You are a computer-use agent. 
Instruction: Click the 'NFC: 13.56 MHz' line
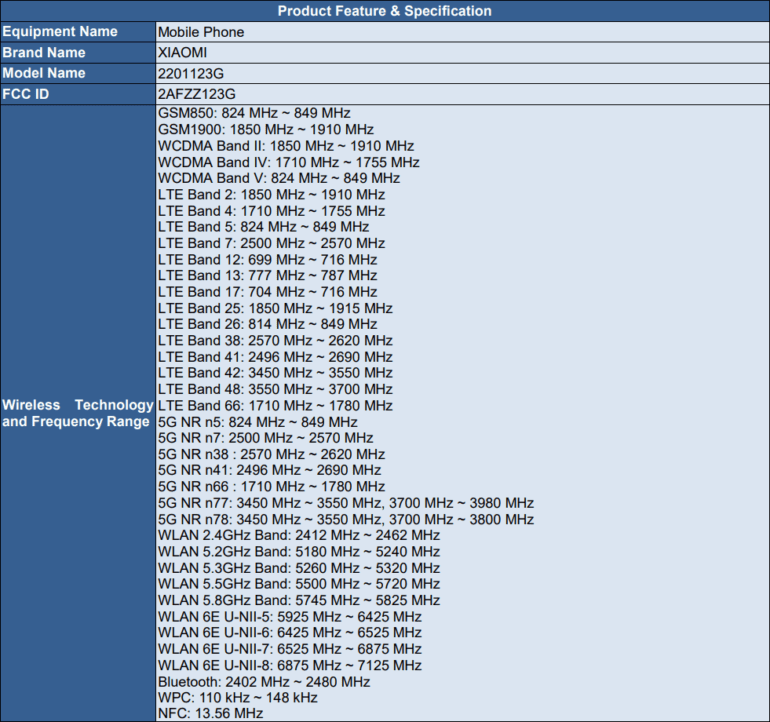click(210, 713)
